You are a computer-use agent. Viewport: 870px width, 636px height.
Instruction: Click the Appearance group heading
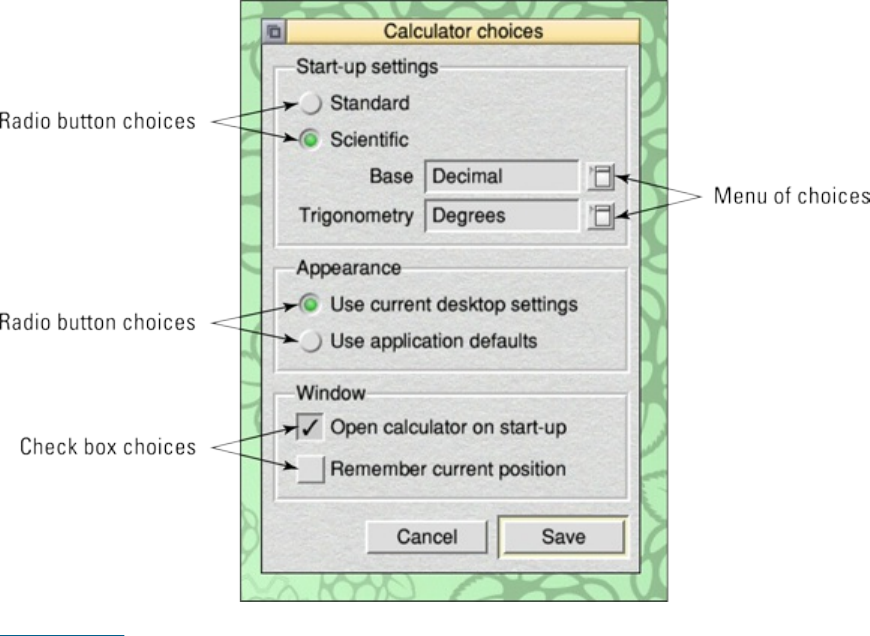click(348, 268)
